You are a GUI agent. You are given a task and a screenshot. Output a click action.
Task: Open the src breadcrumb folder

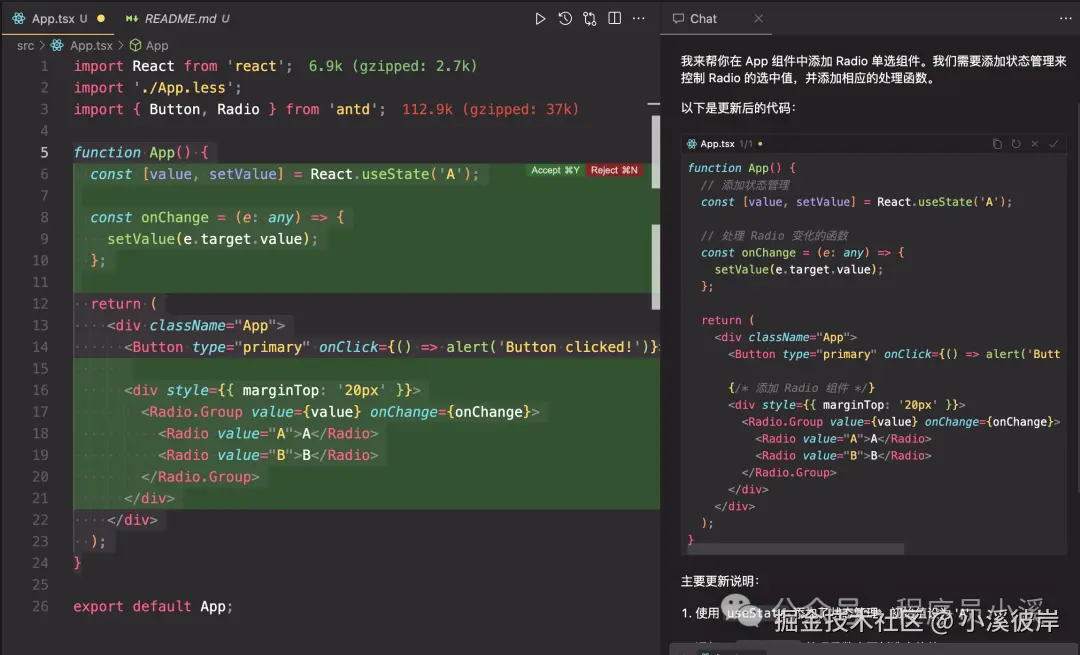(25, 45)
